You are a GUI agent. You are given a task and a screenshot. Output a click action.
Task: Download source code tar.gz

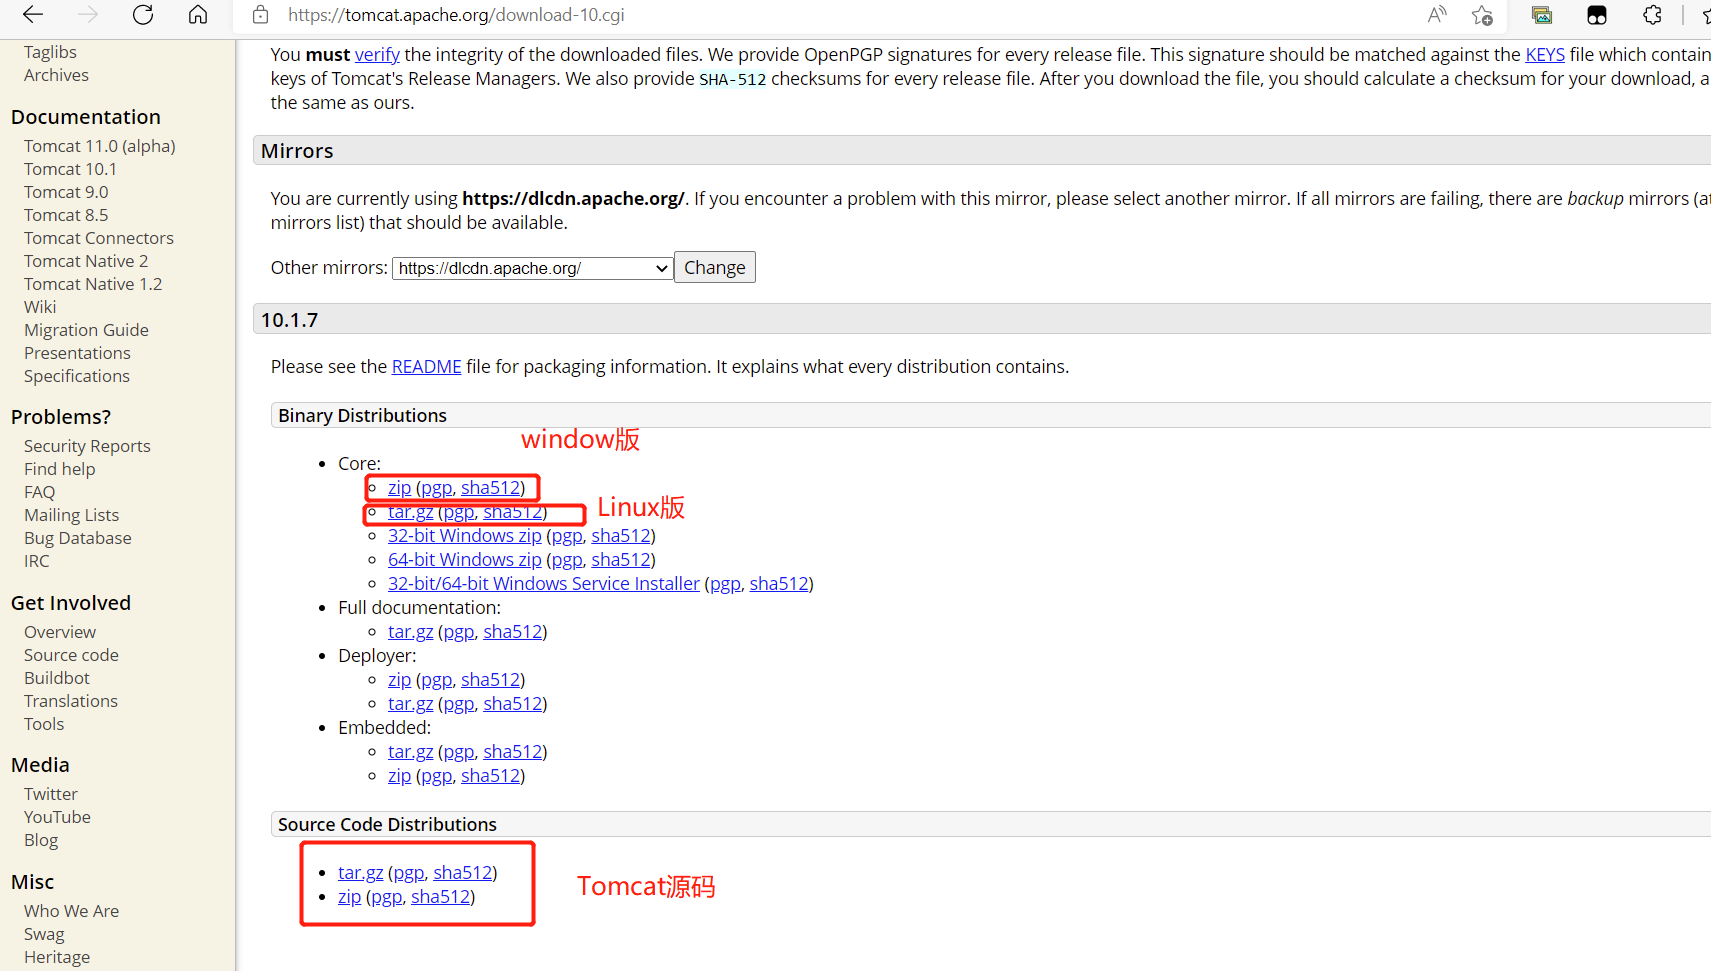coord(361,873)
